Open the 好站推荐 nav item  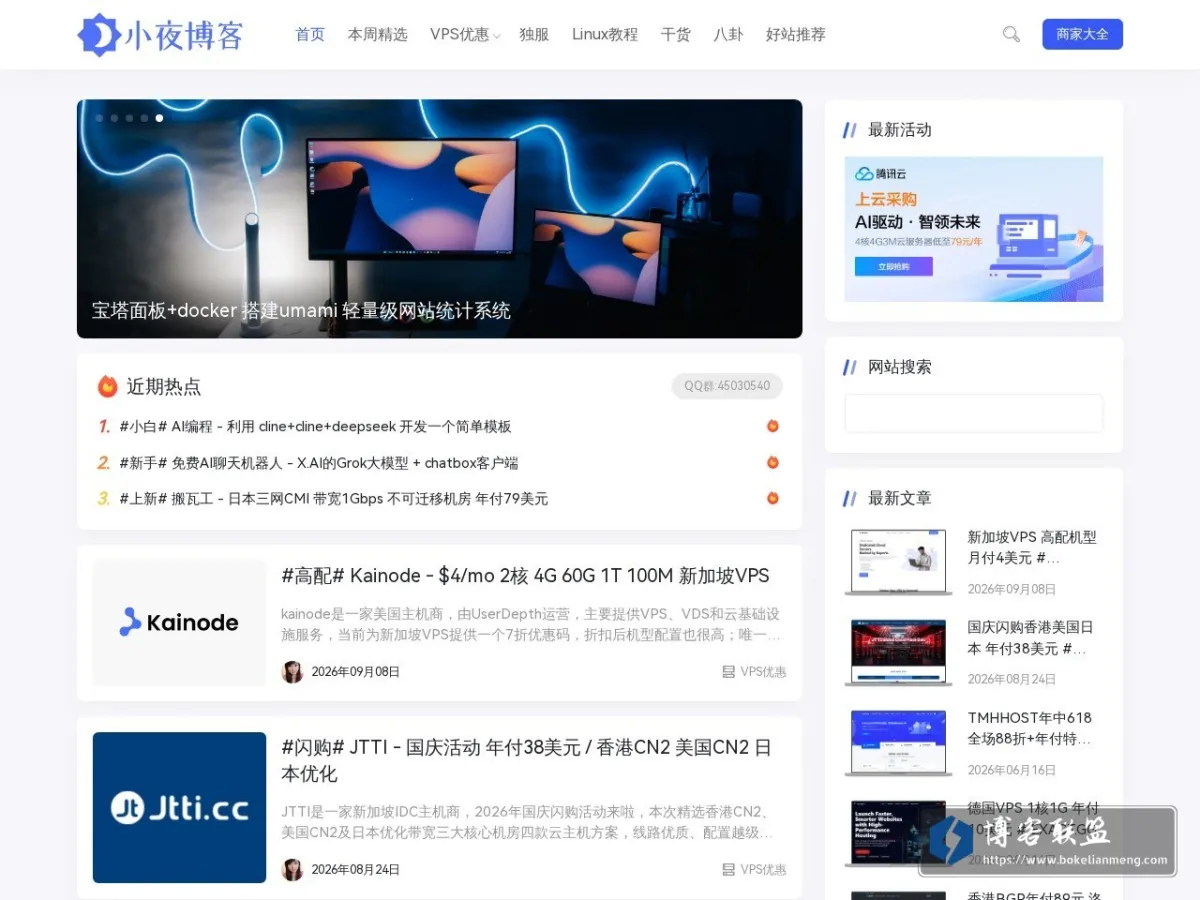point(796,34)
